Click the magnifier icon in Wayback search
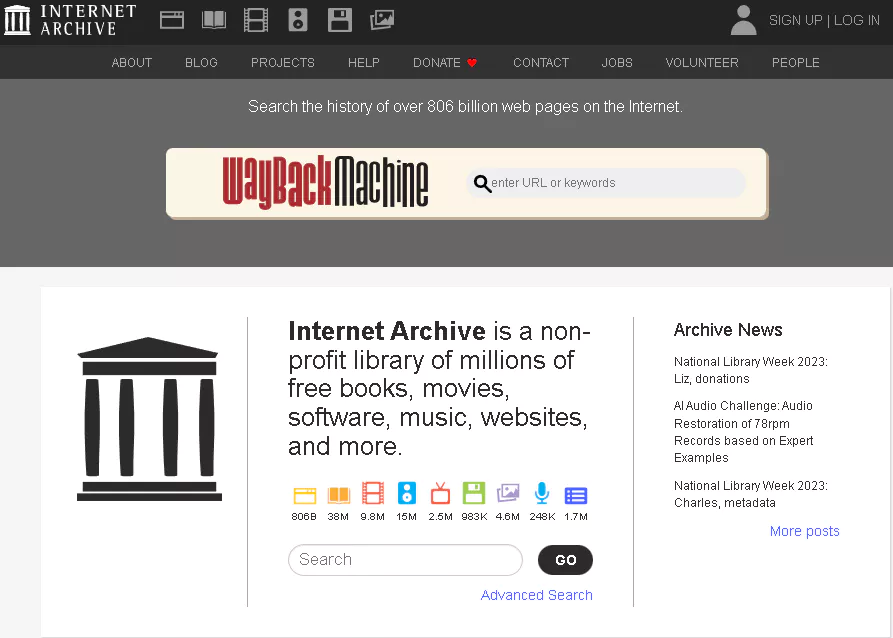Viewport: 893px width, 638px height. pos(482,183)
